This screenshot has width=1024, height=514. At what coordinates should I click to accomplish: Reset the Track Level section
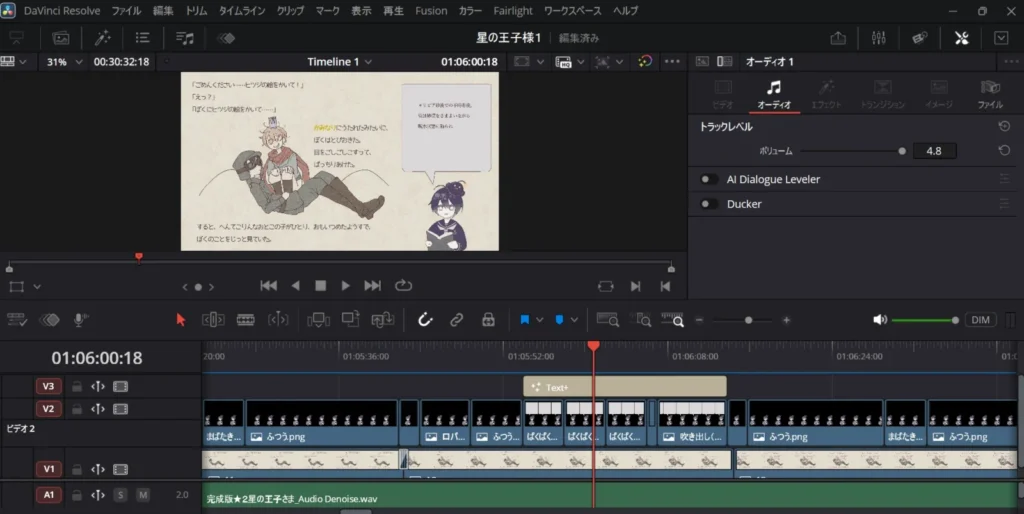[1004, 126]
